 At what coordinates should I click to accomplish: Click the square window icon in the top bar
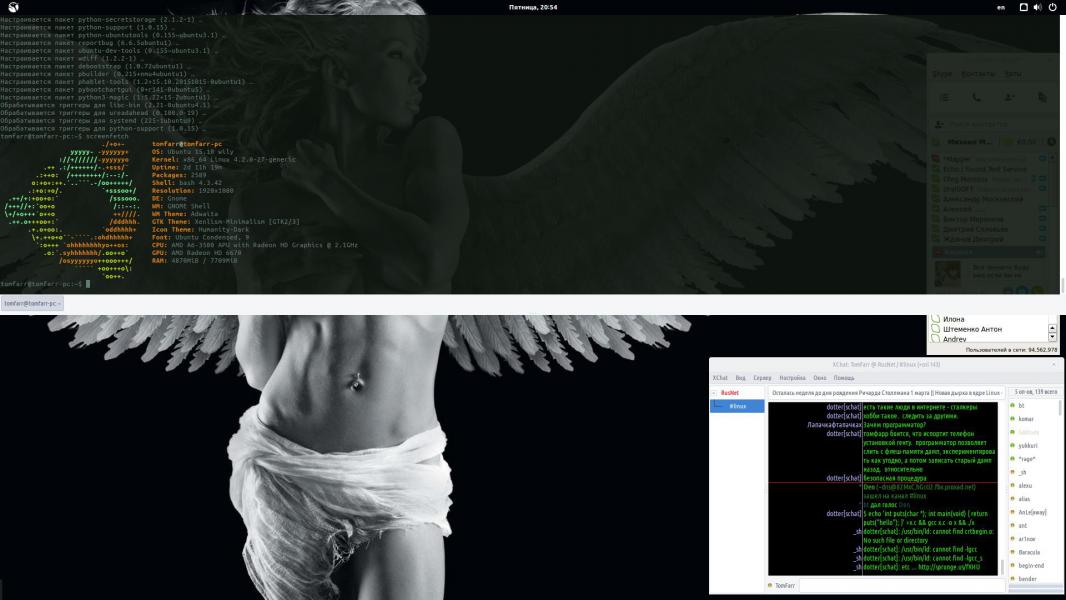1023,7
